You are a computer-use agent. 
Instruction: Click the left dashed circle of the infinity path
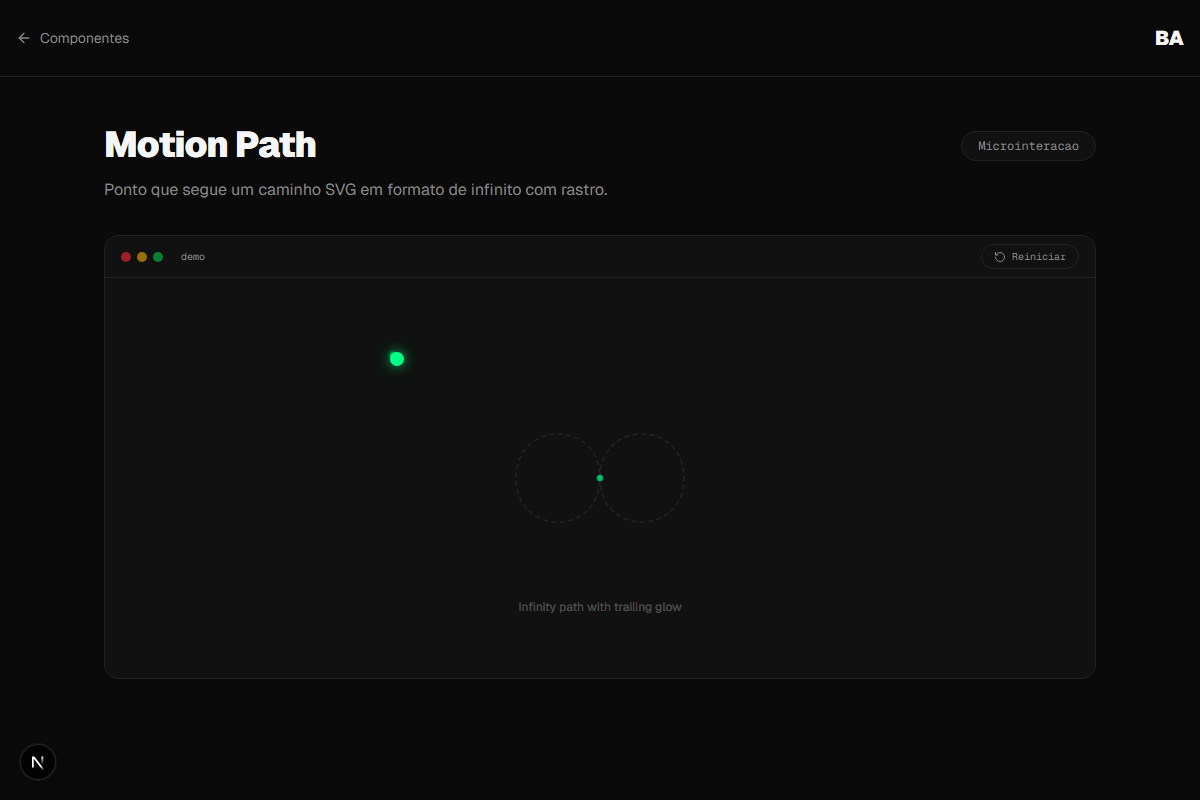tap(517, 478)
